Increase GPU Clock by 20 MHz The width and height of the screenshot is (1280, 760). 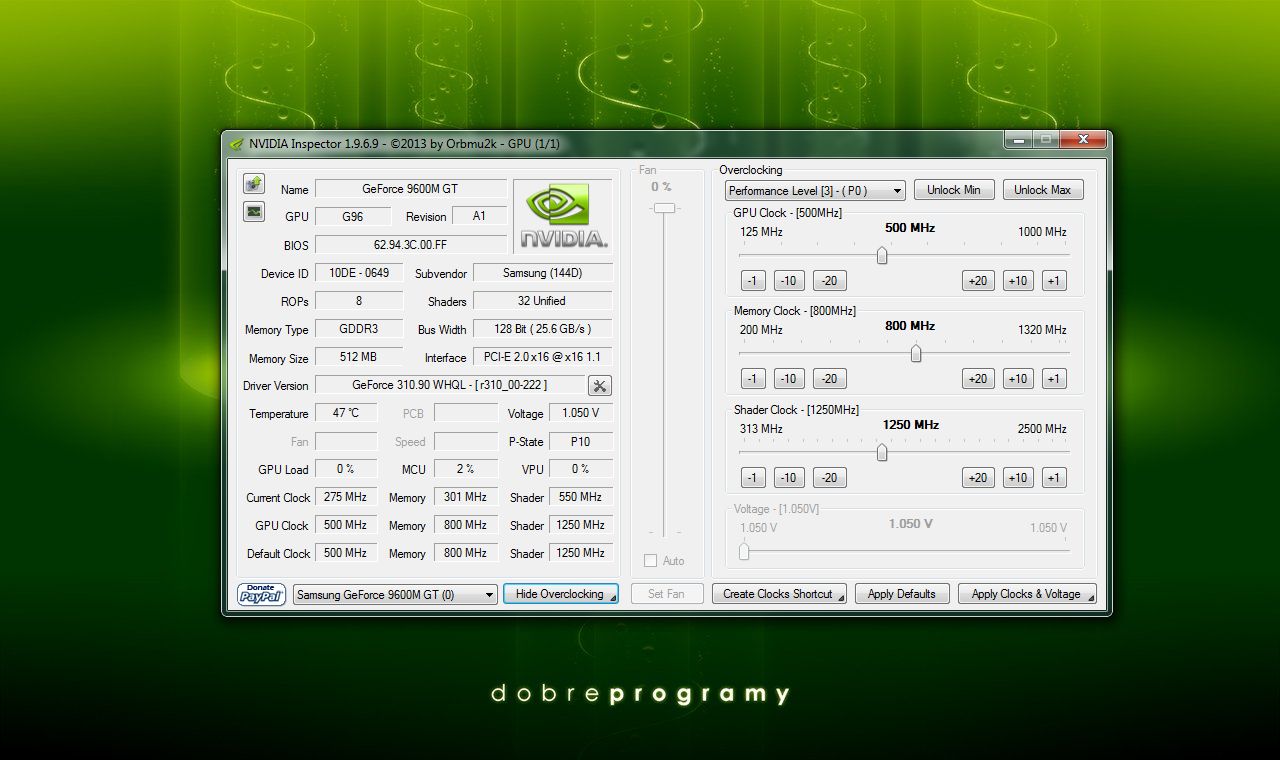pos(977,281)
